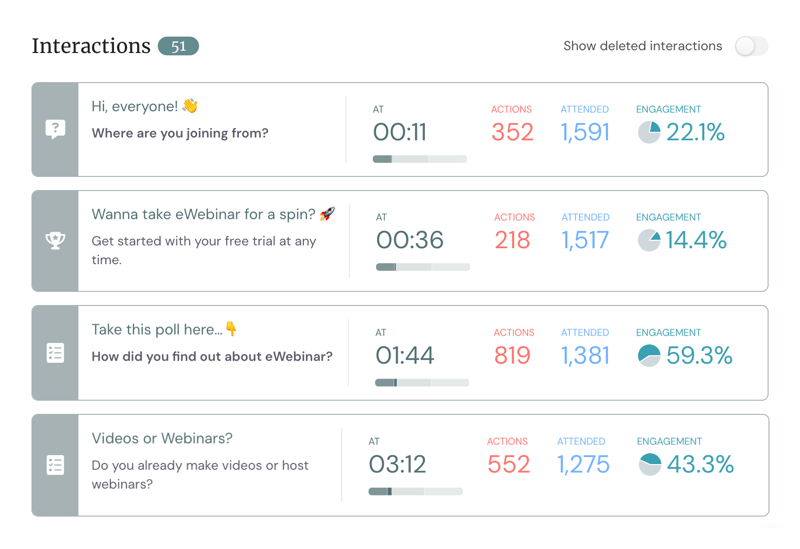Open the 'Where are you joining from?' interaction

pos(180,133)
